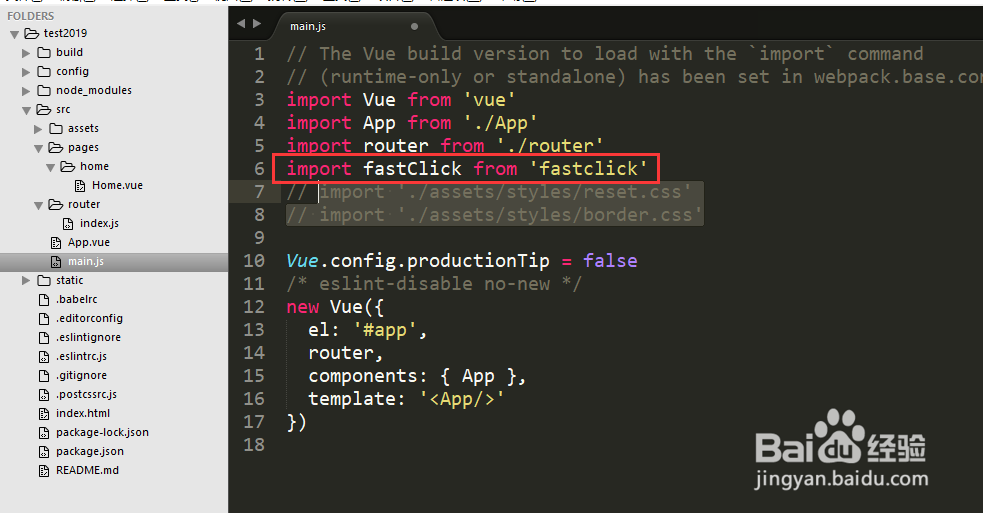Open index.html in the sidebar
Image resolution: width=983 pixels, height=513 pixels.
[x=82, y=413]
